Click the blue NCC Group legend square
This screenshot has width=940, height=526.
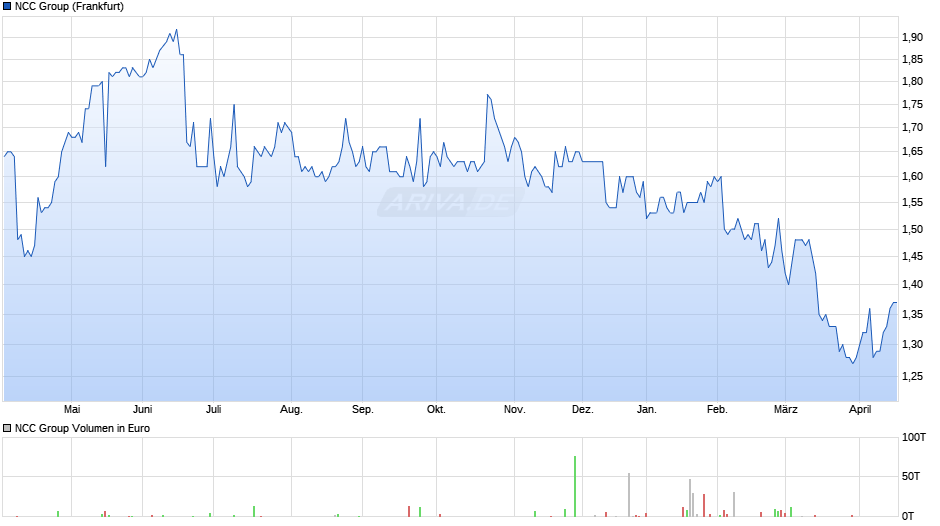point(7,7)
